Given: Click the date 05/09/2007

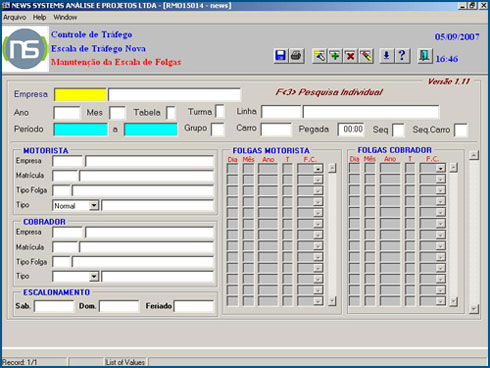Looking at the screenshot, I should tap(457, 37).
